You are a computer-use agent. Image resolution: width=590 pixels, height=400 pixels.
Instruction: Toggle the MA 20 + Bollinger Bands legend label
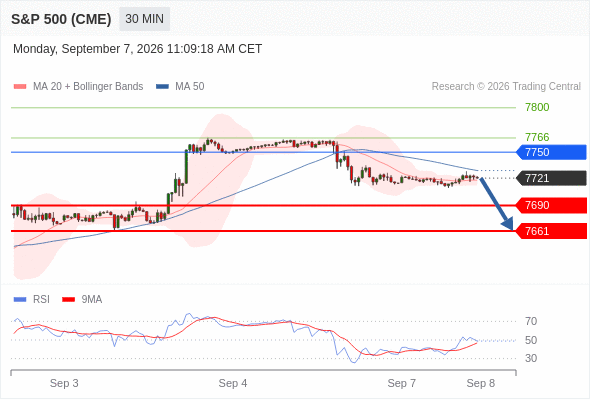88,87
